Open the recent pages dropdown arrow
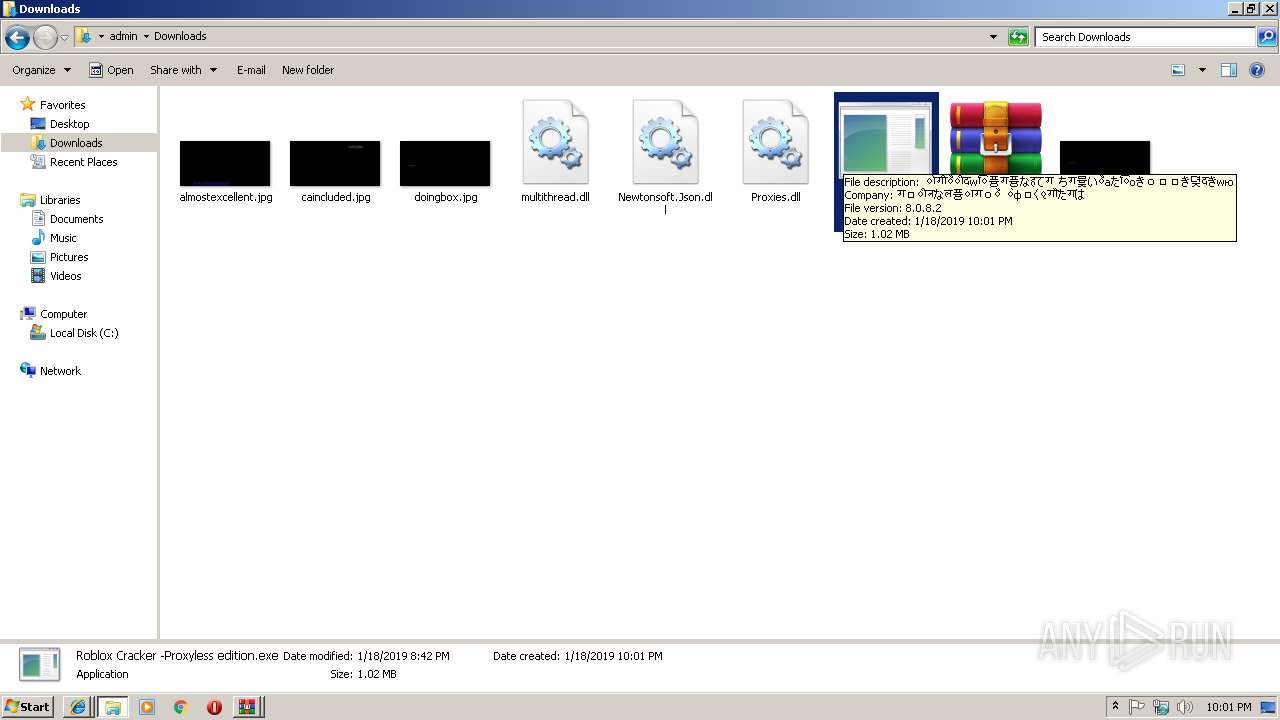The width and height of the screenshot is (1280, 720). 65,37
